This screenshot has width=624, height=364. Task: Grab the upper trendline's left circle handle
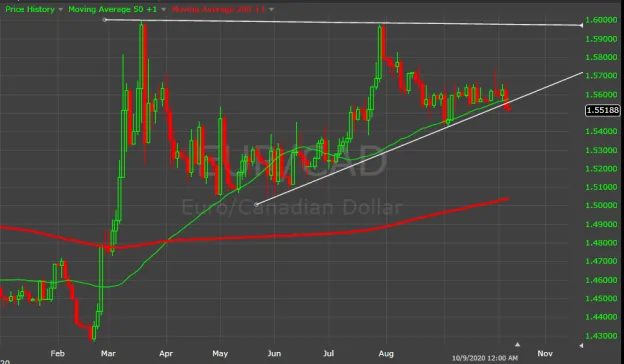pyautogui.click(x=105, y=19)
